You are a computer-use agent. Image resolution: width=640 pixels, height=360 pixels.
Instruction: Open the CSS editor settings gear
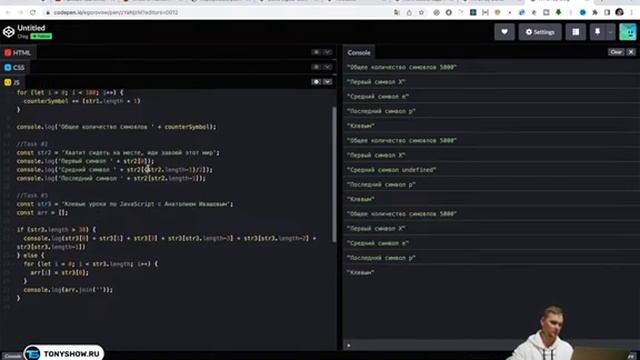(316, 67)
